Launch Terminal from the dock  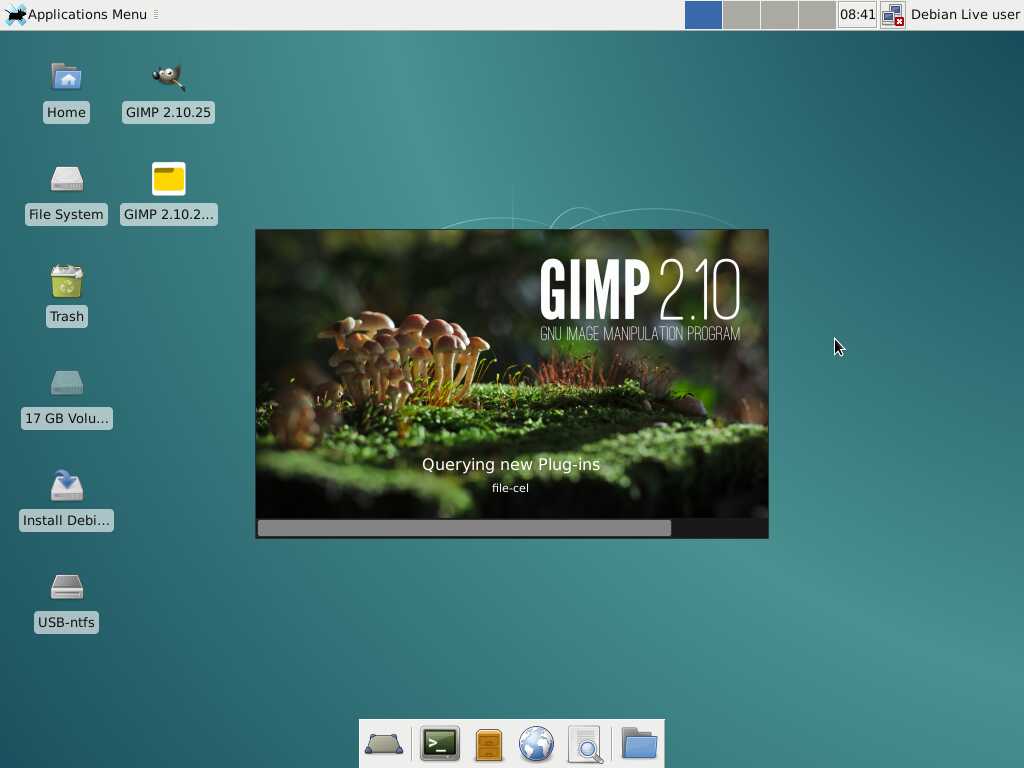tap(440, 744)
